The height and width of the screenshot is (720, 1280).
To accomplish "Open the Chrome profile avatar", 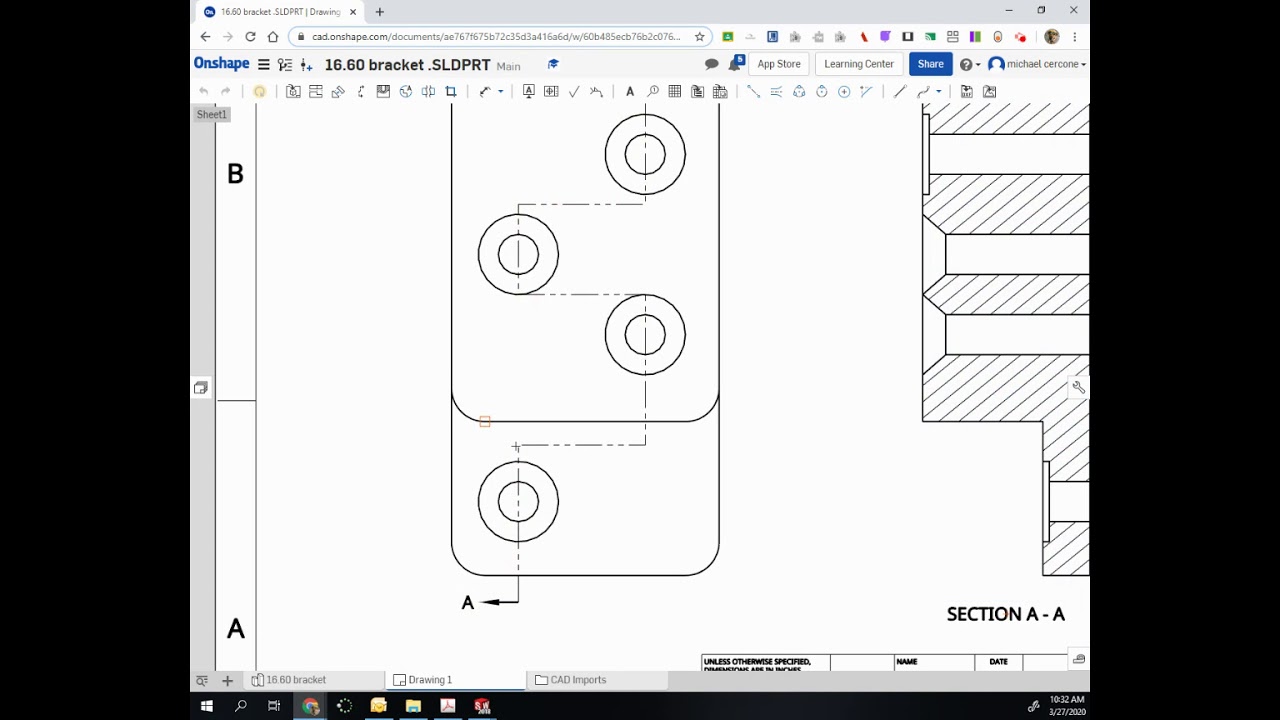I will [1052, 37].
